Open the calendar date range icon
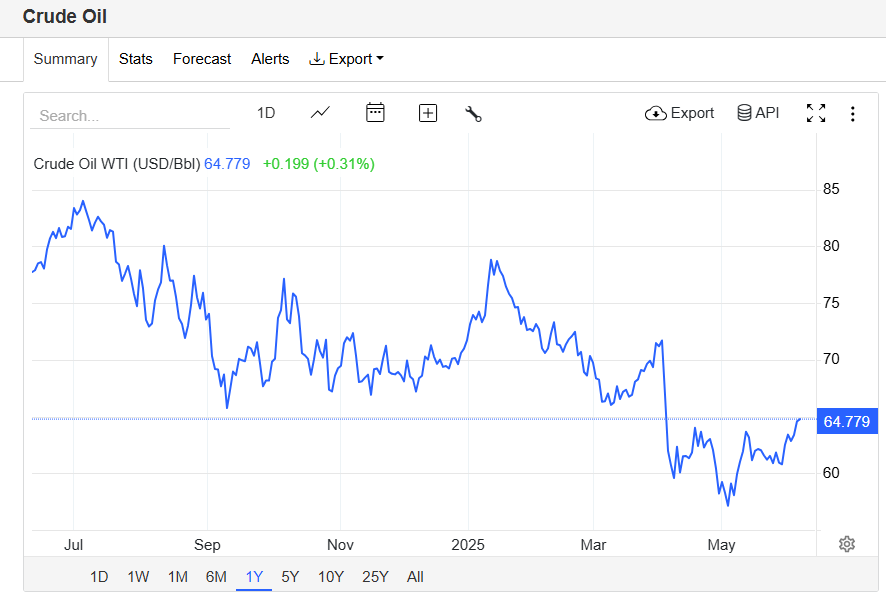The width and height of the screenshot is (886, 600). (375, 113)
